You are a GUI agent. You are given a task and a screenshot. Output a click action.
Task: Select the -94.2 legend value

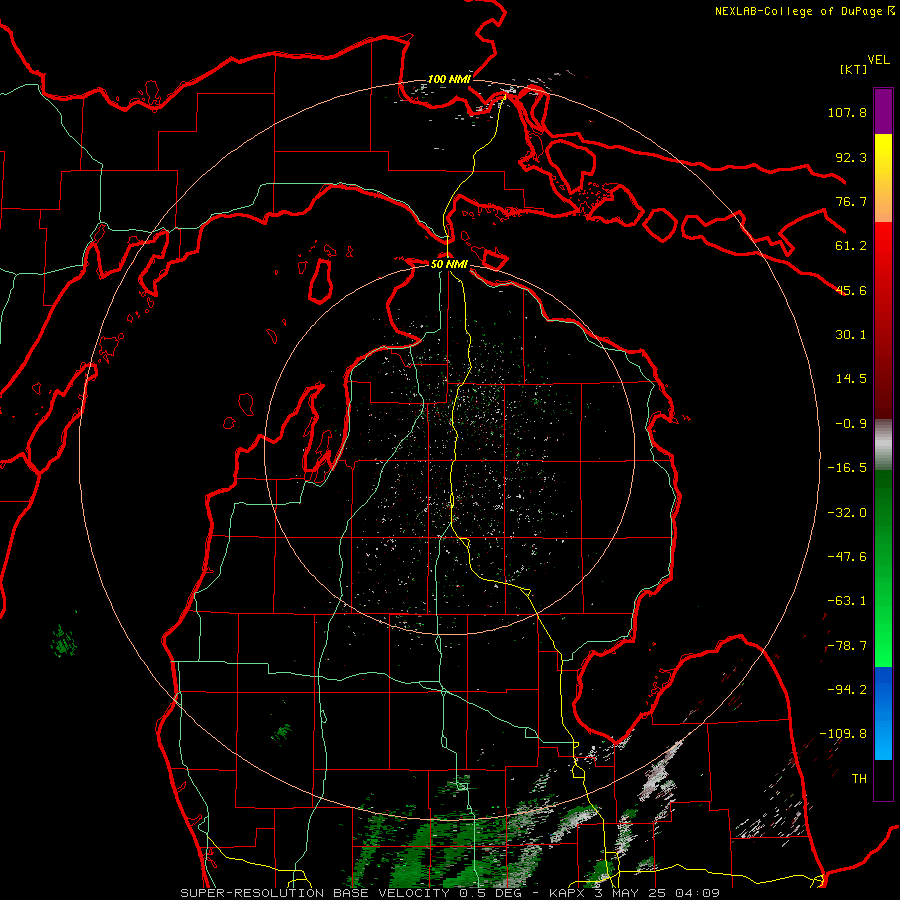(x=847, y=690)
